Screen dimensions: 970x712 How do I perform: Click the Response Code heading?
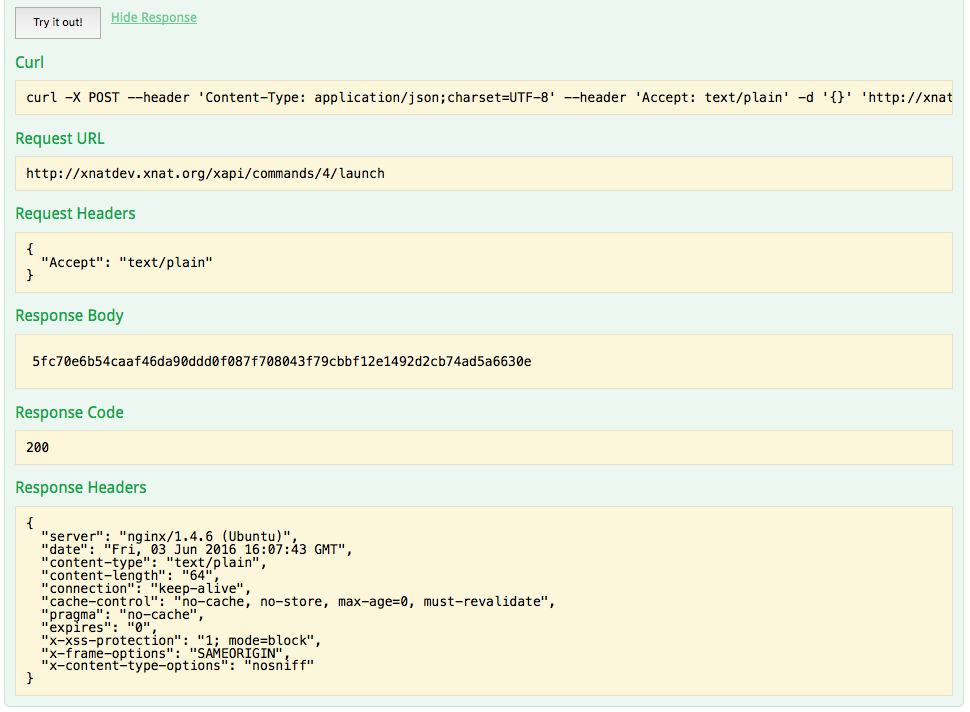[x=69, y=412]
